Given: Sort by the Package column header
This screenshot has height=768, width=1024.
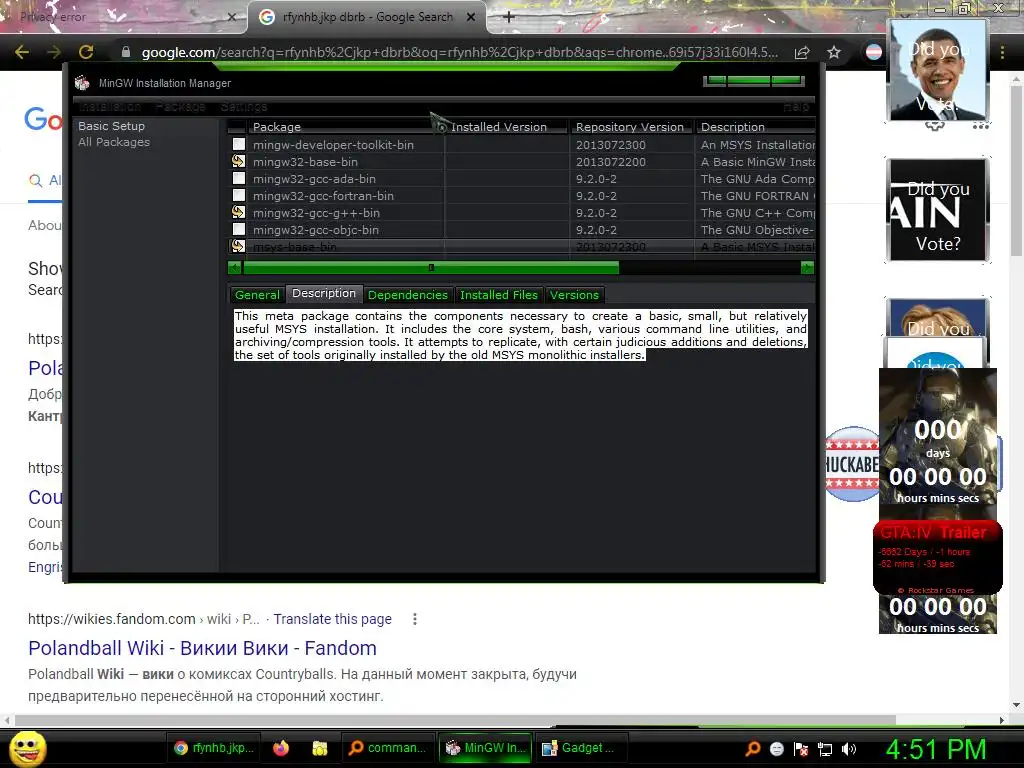Looking at the screenshot, I should coord(346,127).
